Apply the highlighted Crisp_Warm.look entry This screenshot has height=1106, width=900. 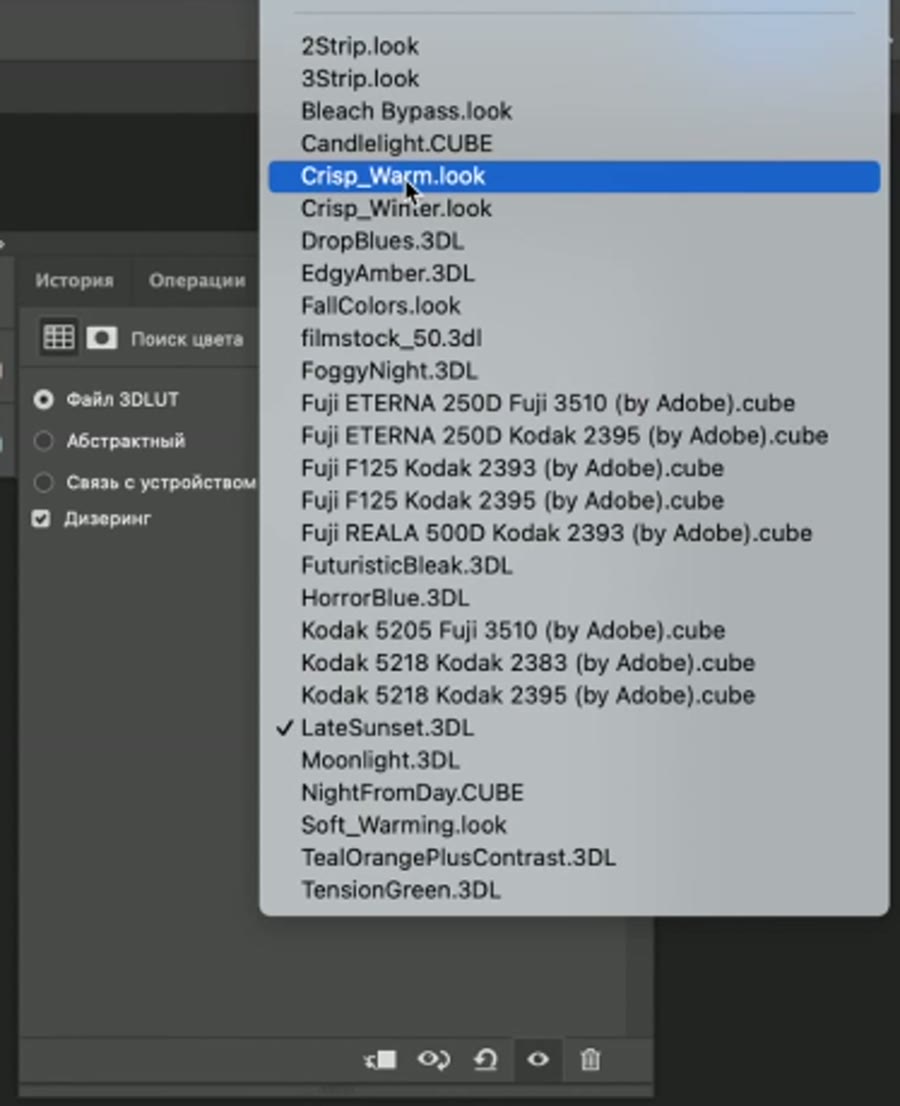tap(574, 176)
